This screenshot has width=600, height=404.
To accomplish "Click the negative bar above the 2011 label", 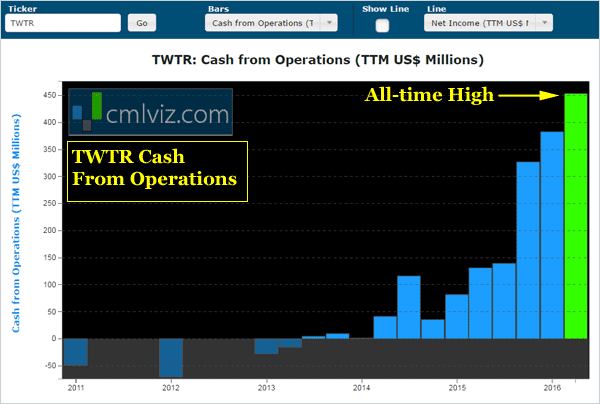I will pos(76,352).
